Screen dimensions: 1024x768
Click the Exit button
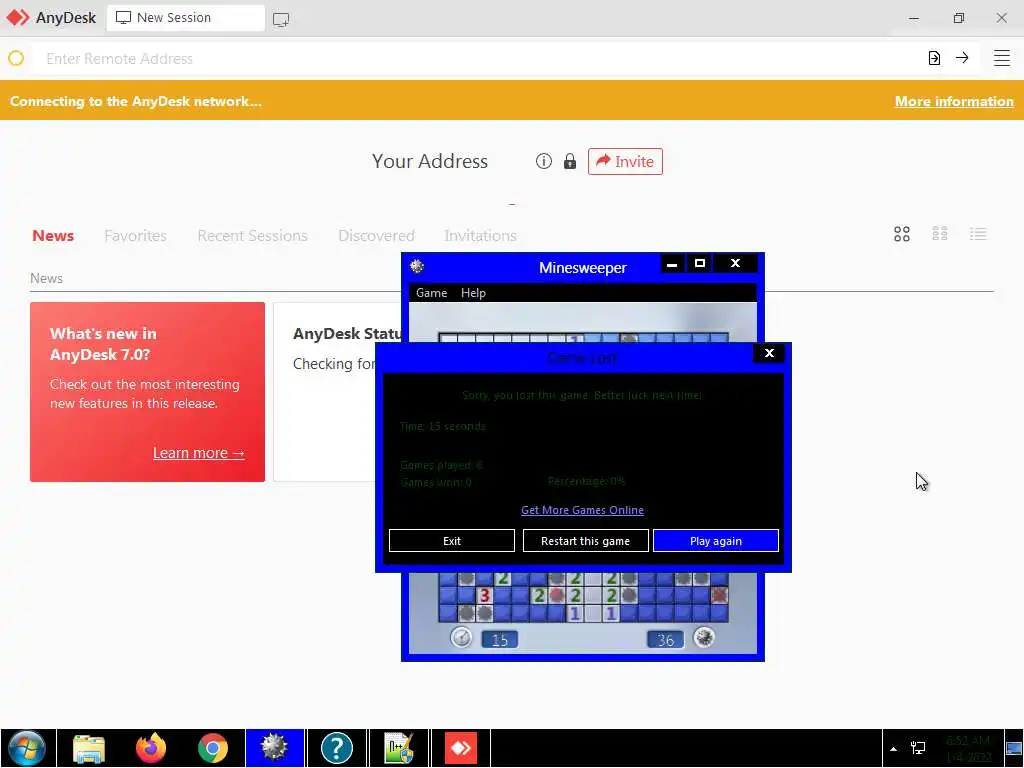pyautogui.click(x=452, y=541)
